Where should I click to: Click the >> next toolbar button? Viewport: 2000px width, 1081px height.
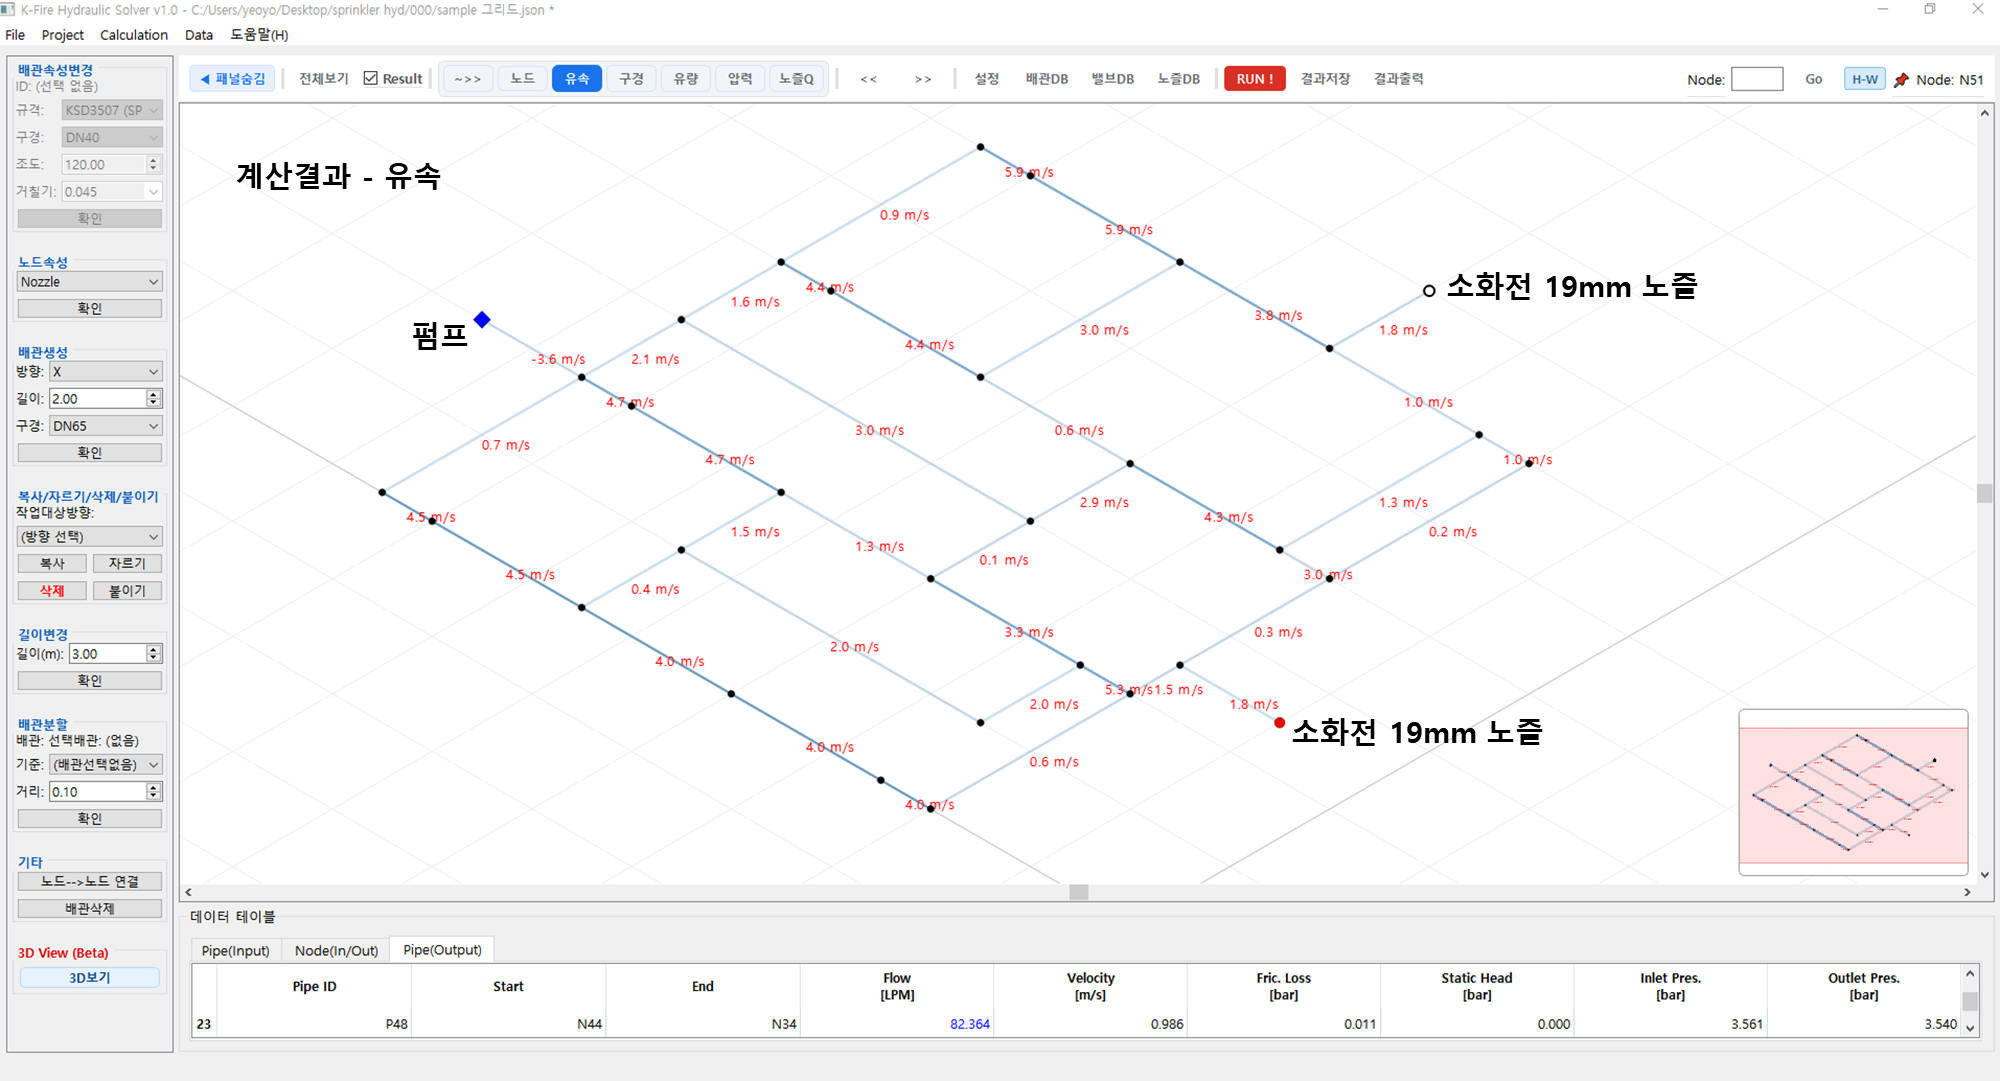pos(922,79)
